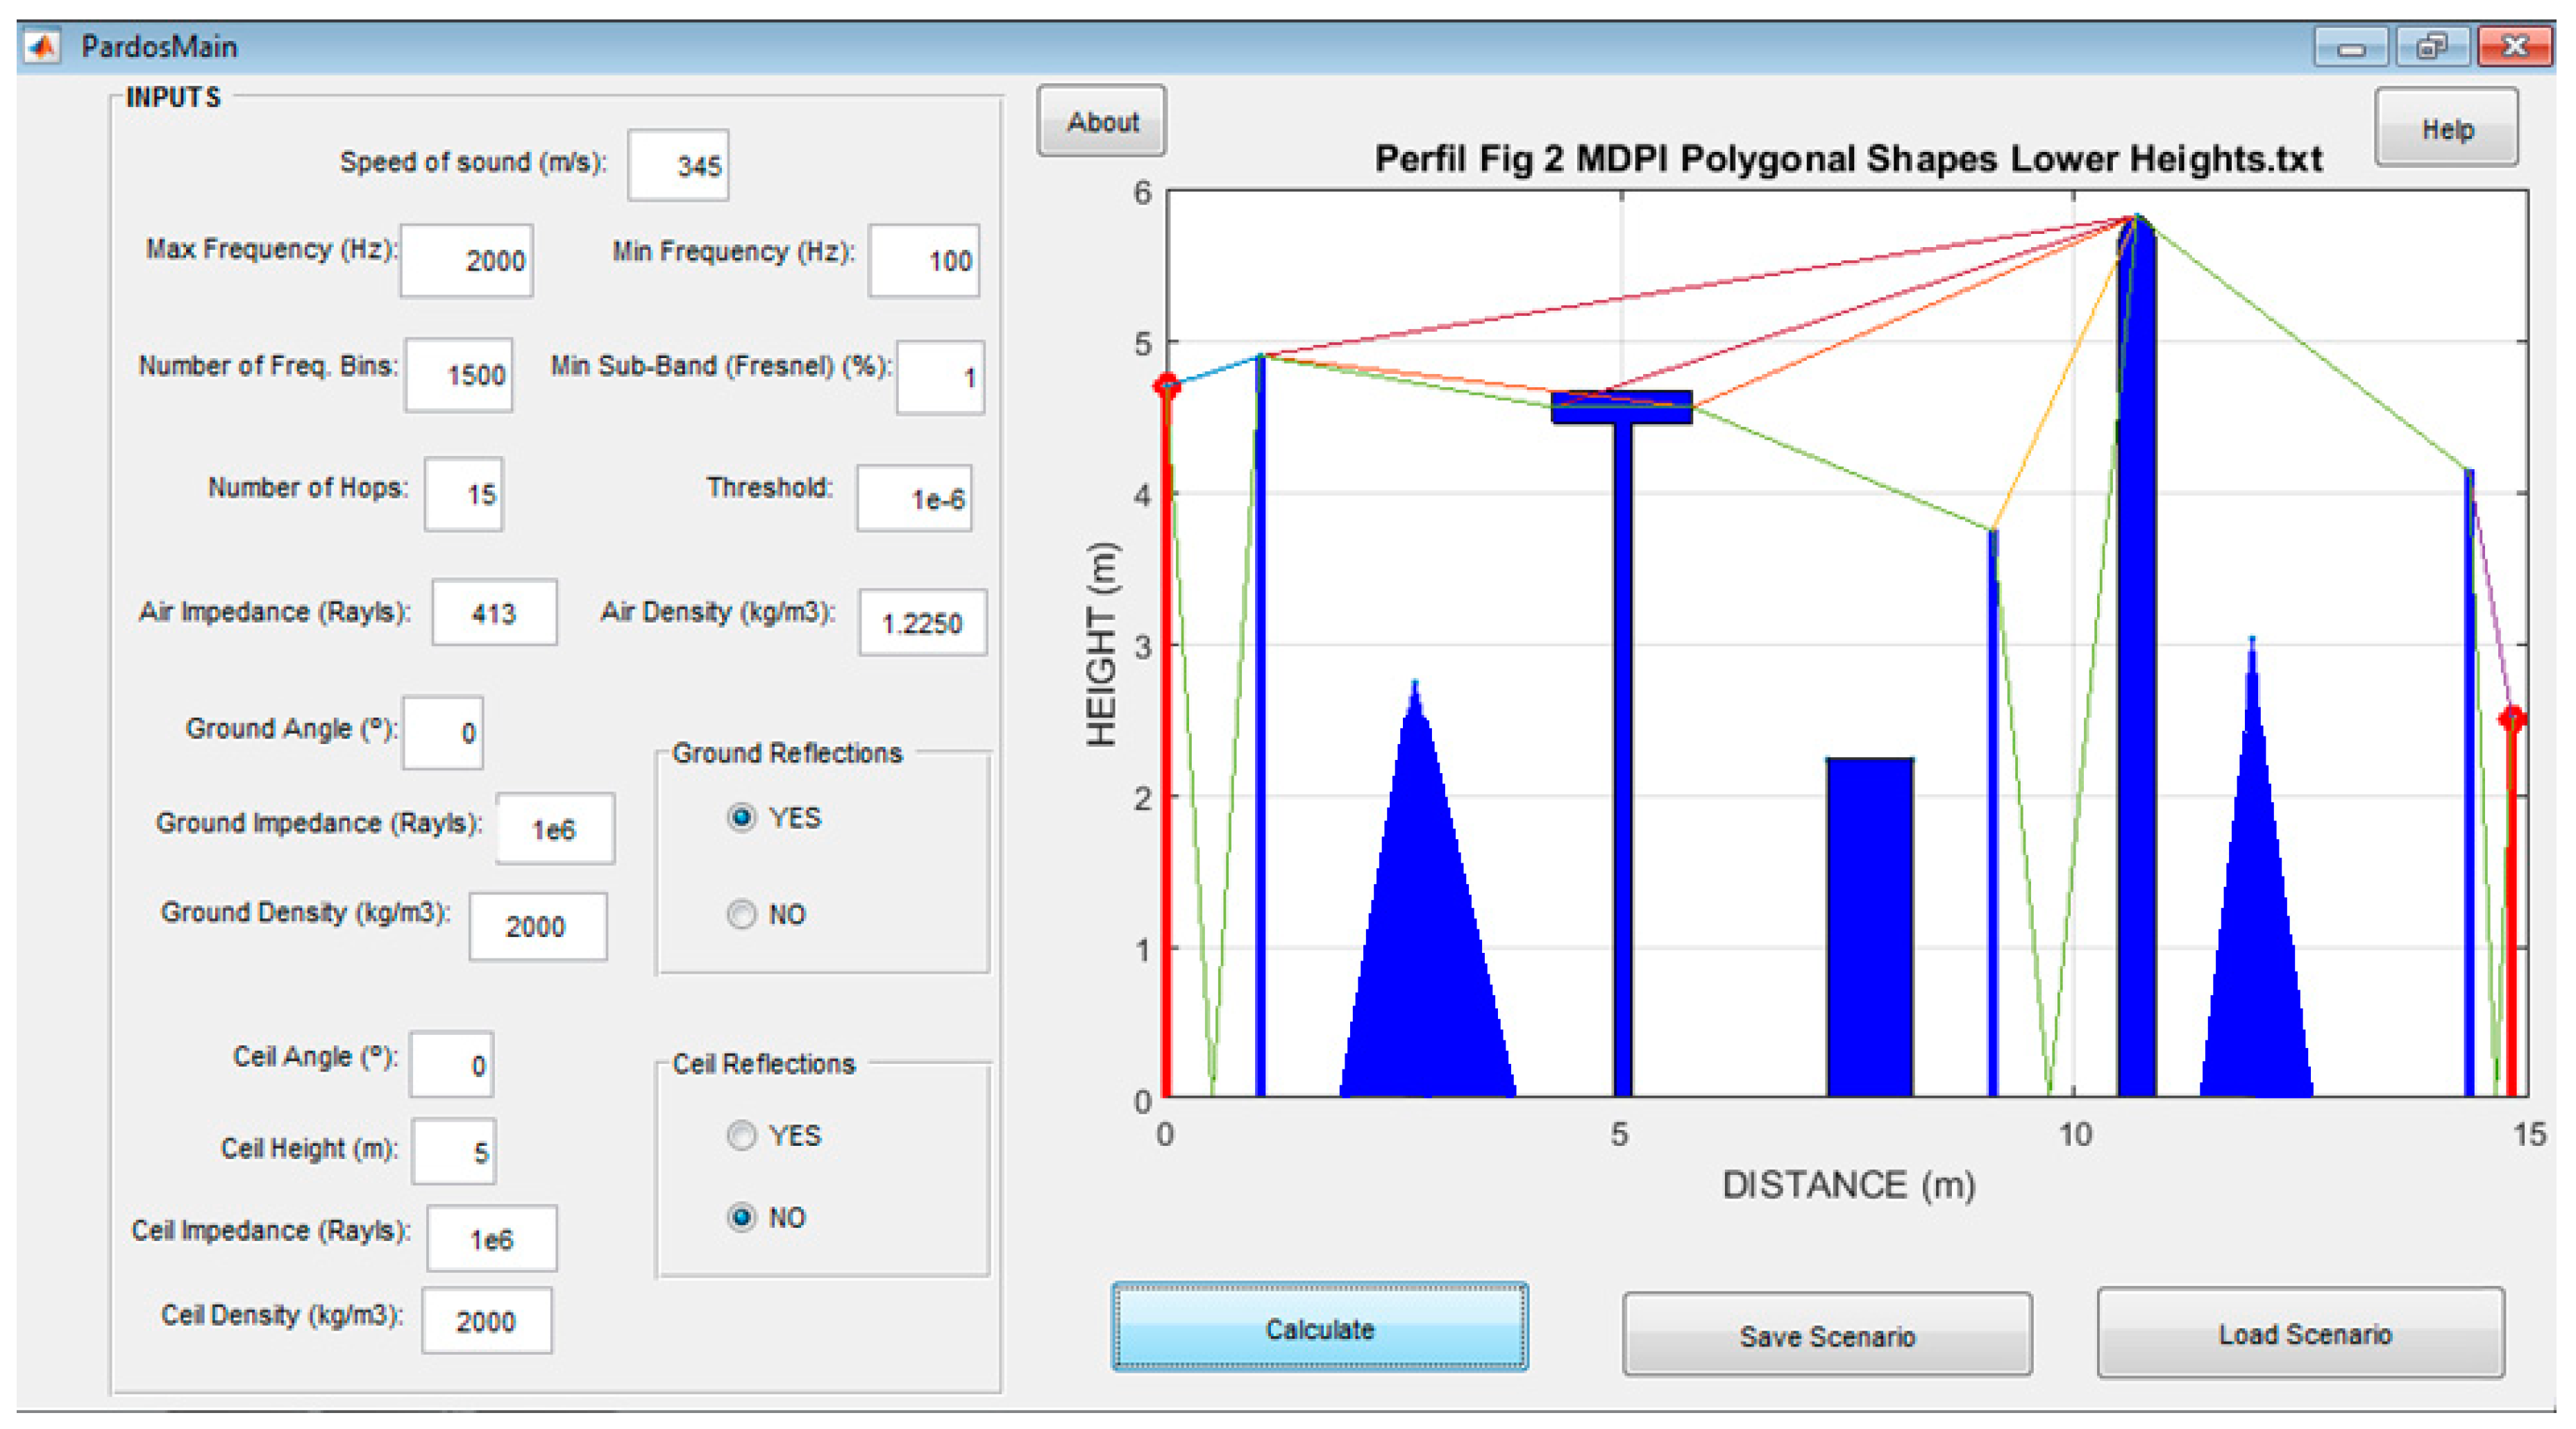
Task: Open the About dialog
Action: click(x=1102, y=121)
